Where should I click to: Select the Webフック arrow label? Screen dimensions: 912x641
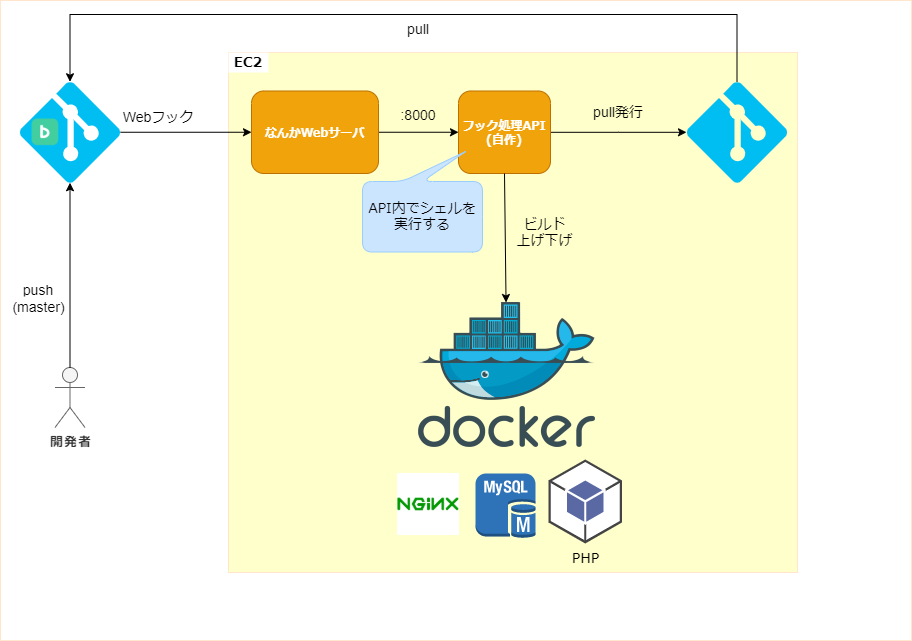[x=155, y=116]
